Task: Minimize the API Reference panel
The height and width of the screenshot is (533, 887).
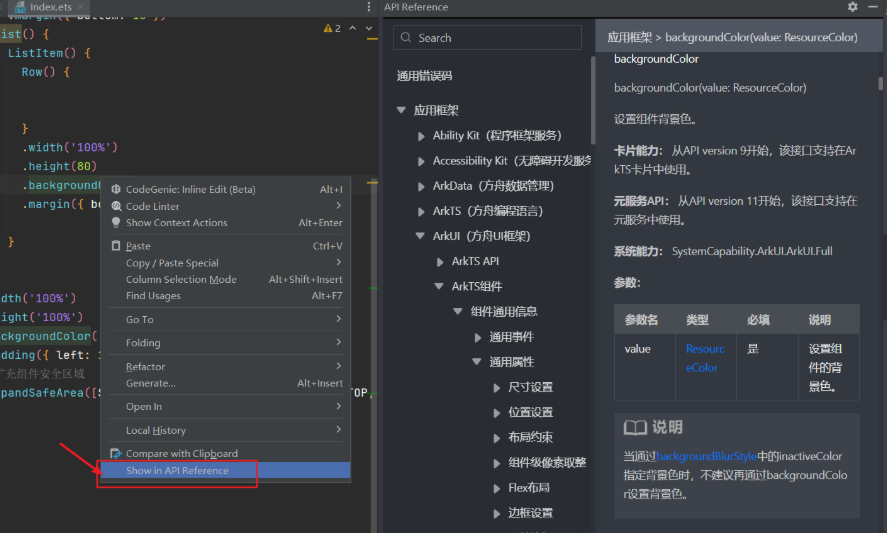Action: click(873, 7)
